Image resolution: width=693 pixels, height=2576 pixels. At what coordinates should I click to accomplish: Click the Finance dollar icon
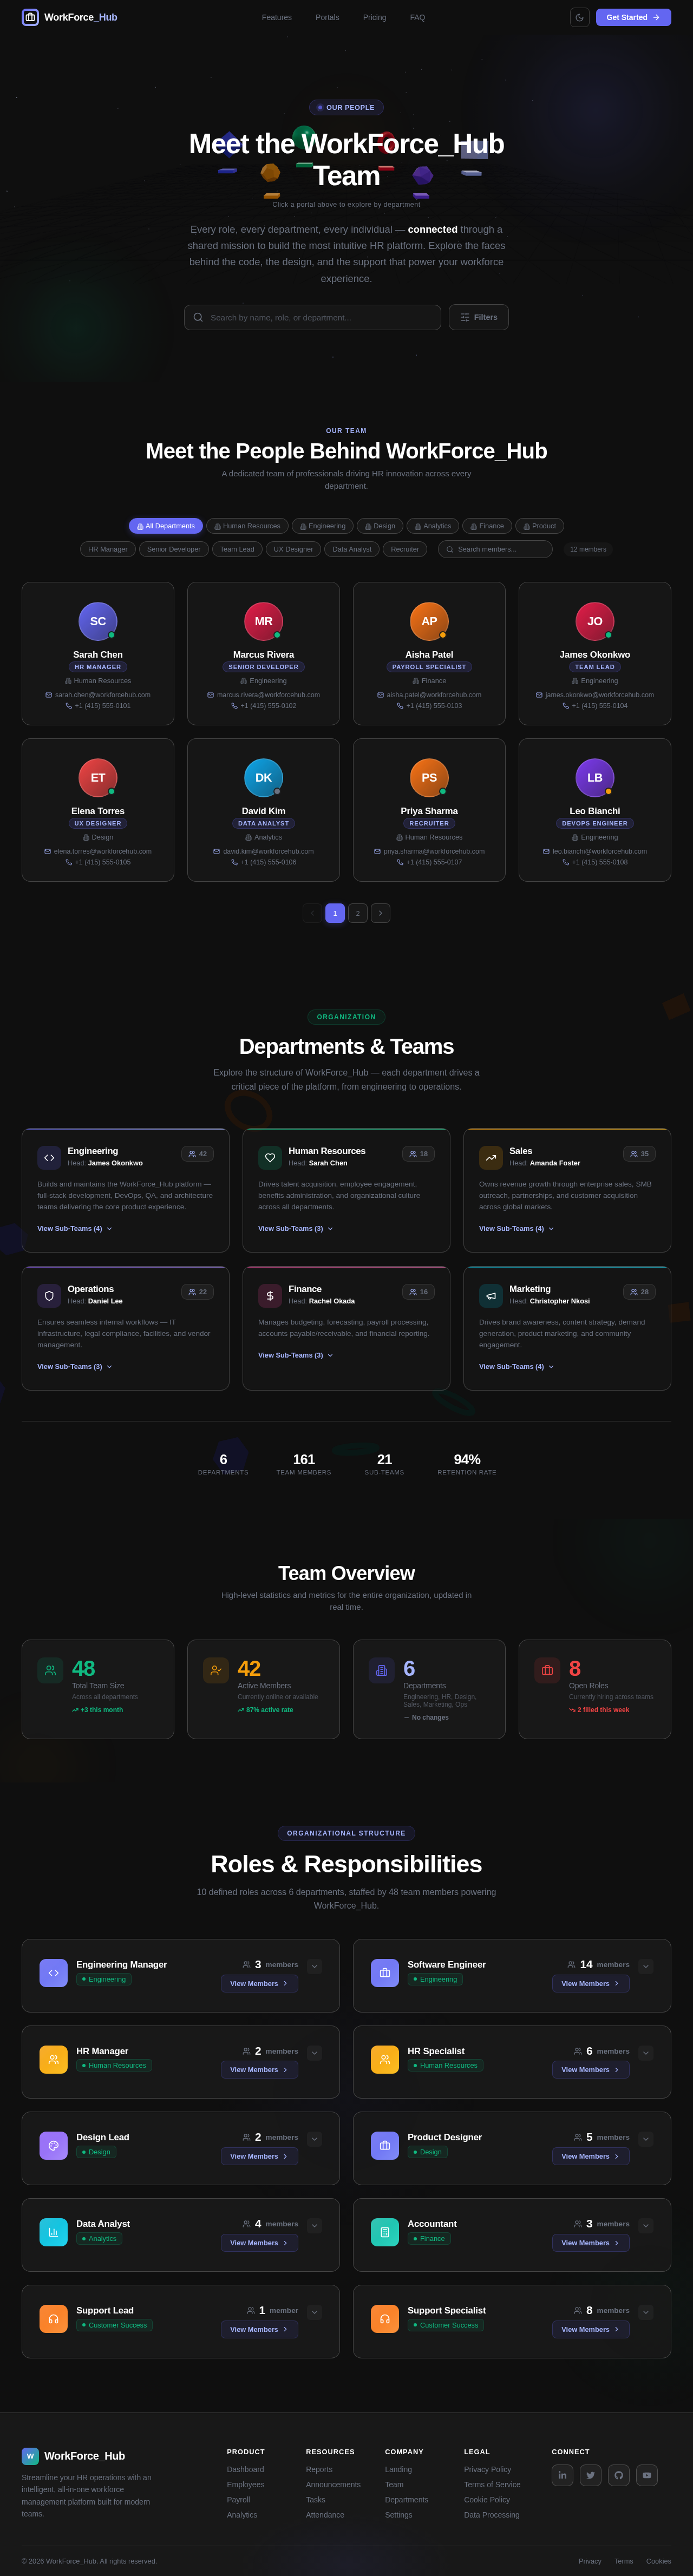coord(270,1295)
